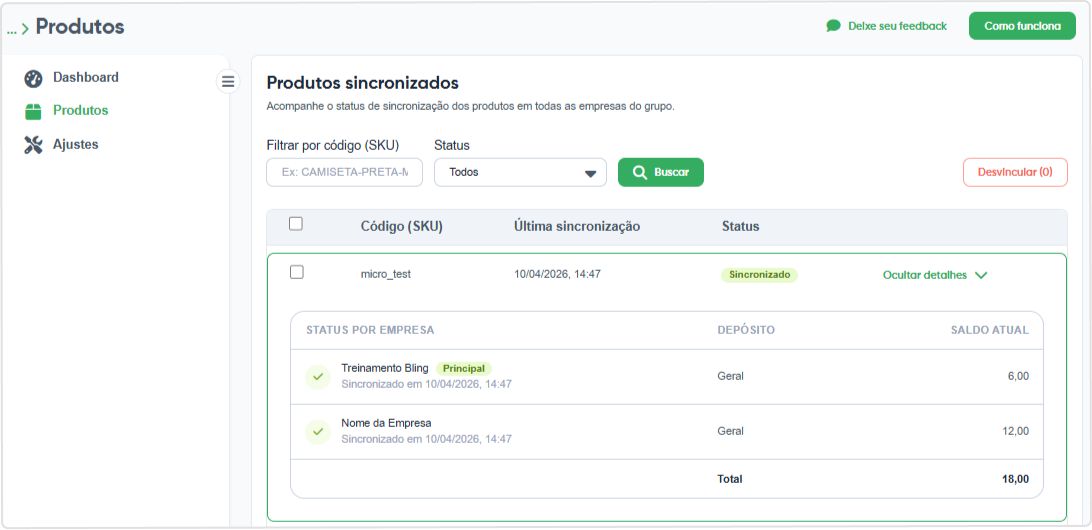Click the Sincronizado status badge
Screen dimensions: 1092x530
[x=759, y=274]
